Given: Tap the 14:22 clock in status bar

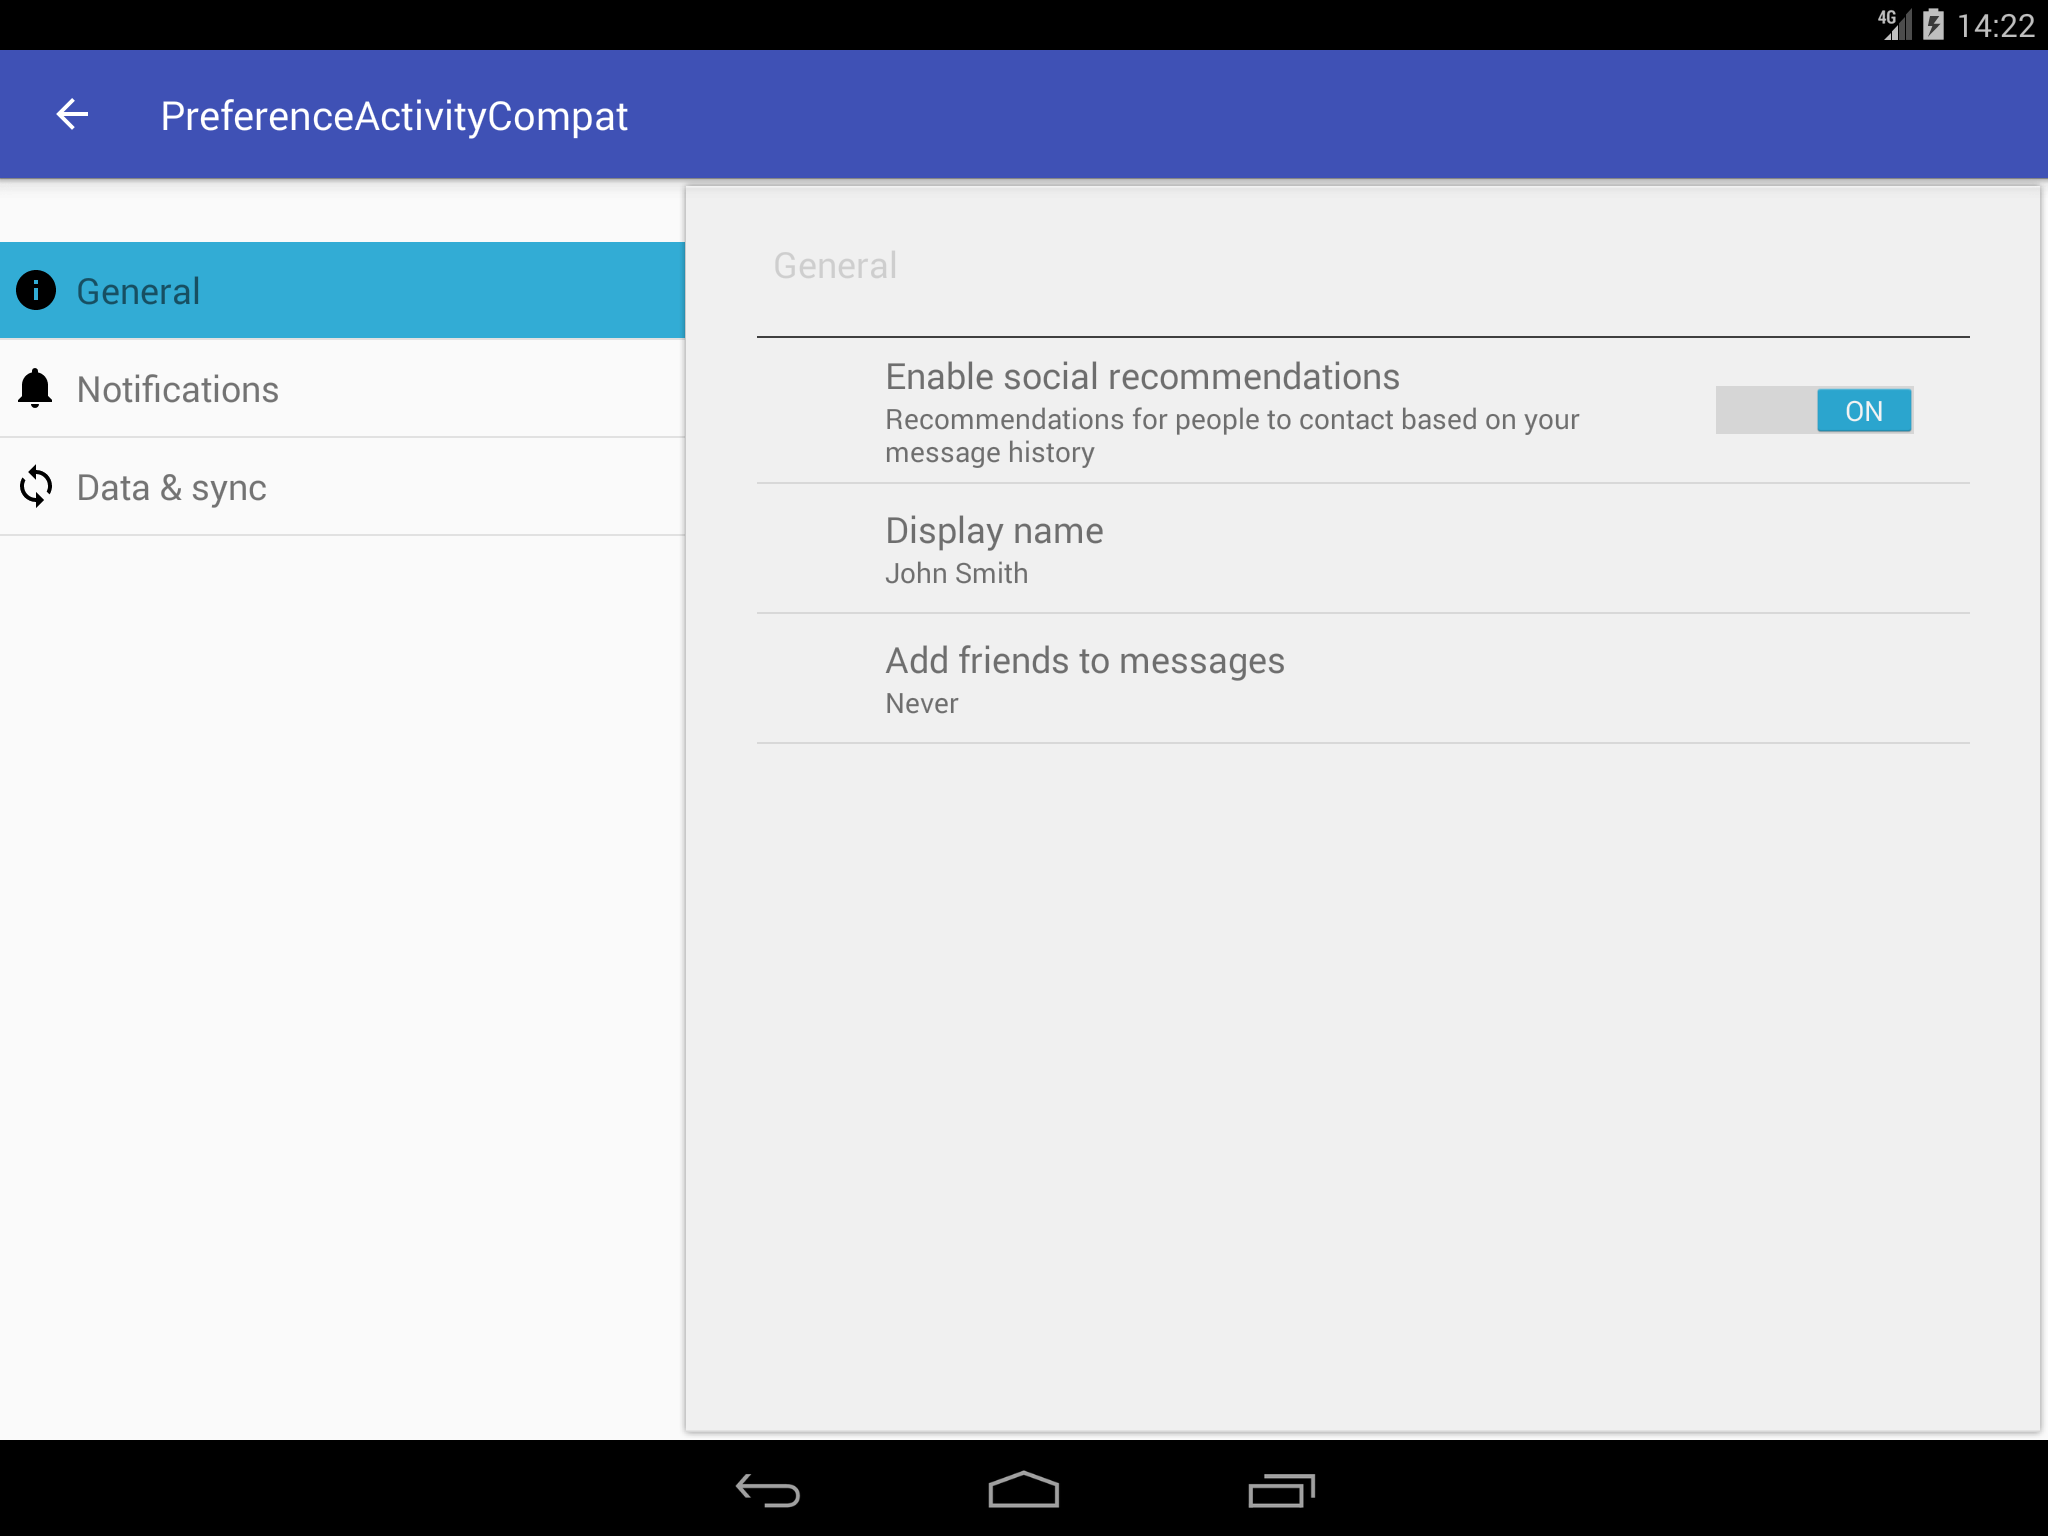Looking at the screenshot, I should pos(1995,25).
